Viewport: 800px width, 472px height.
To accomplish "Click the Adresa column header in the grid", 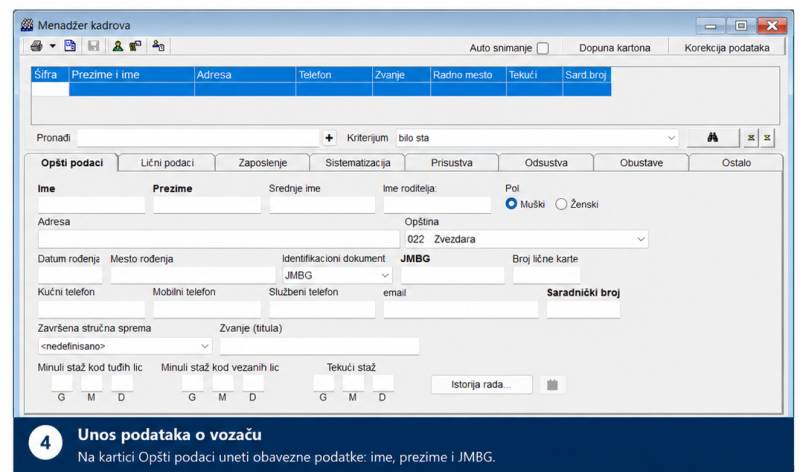I will tap(245, 75).
